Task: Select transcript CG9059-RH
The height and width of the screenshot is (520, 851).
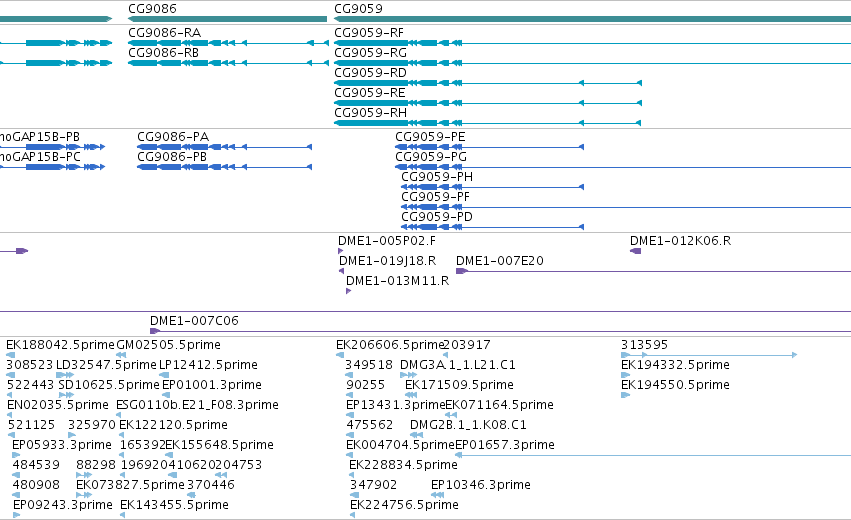Action: [x=371, y=113]
